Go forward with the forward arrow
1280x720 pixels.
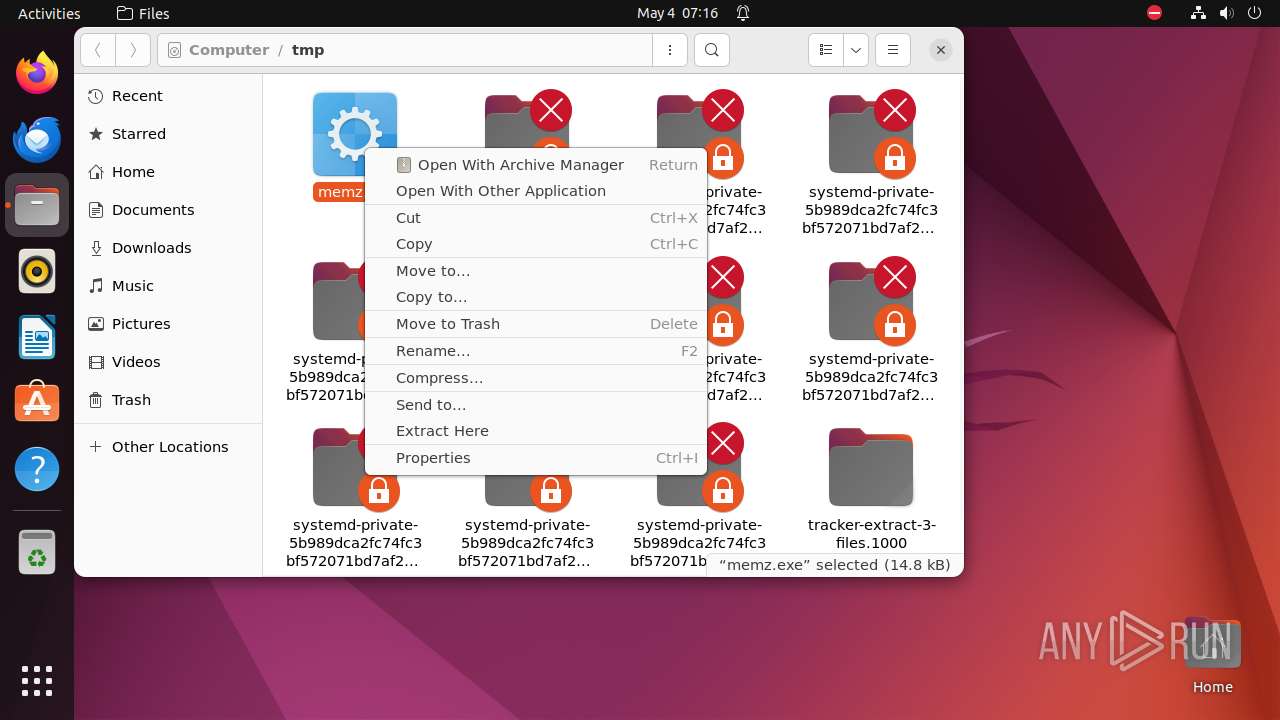133,50
